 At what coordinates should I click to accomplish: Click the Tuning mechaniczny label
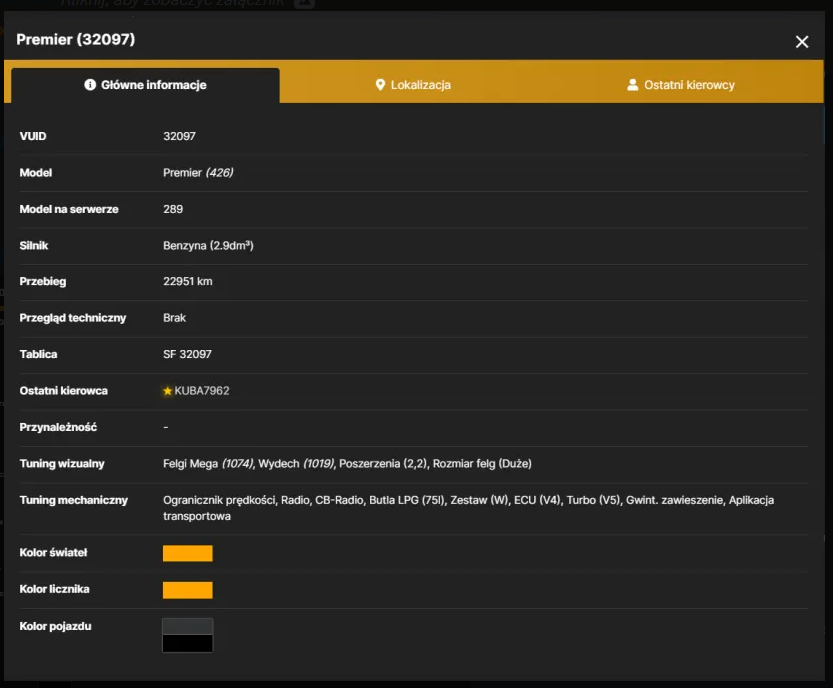tap(73, 500)
